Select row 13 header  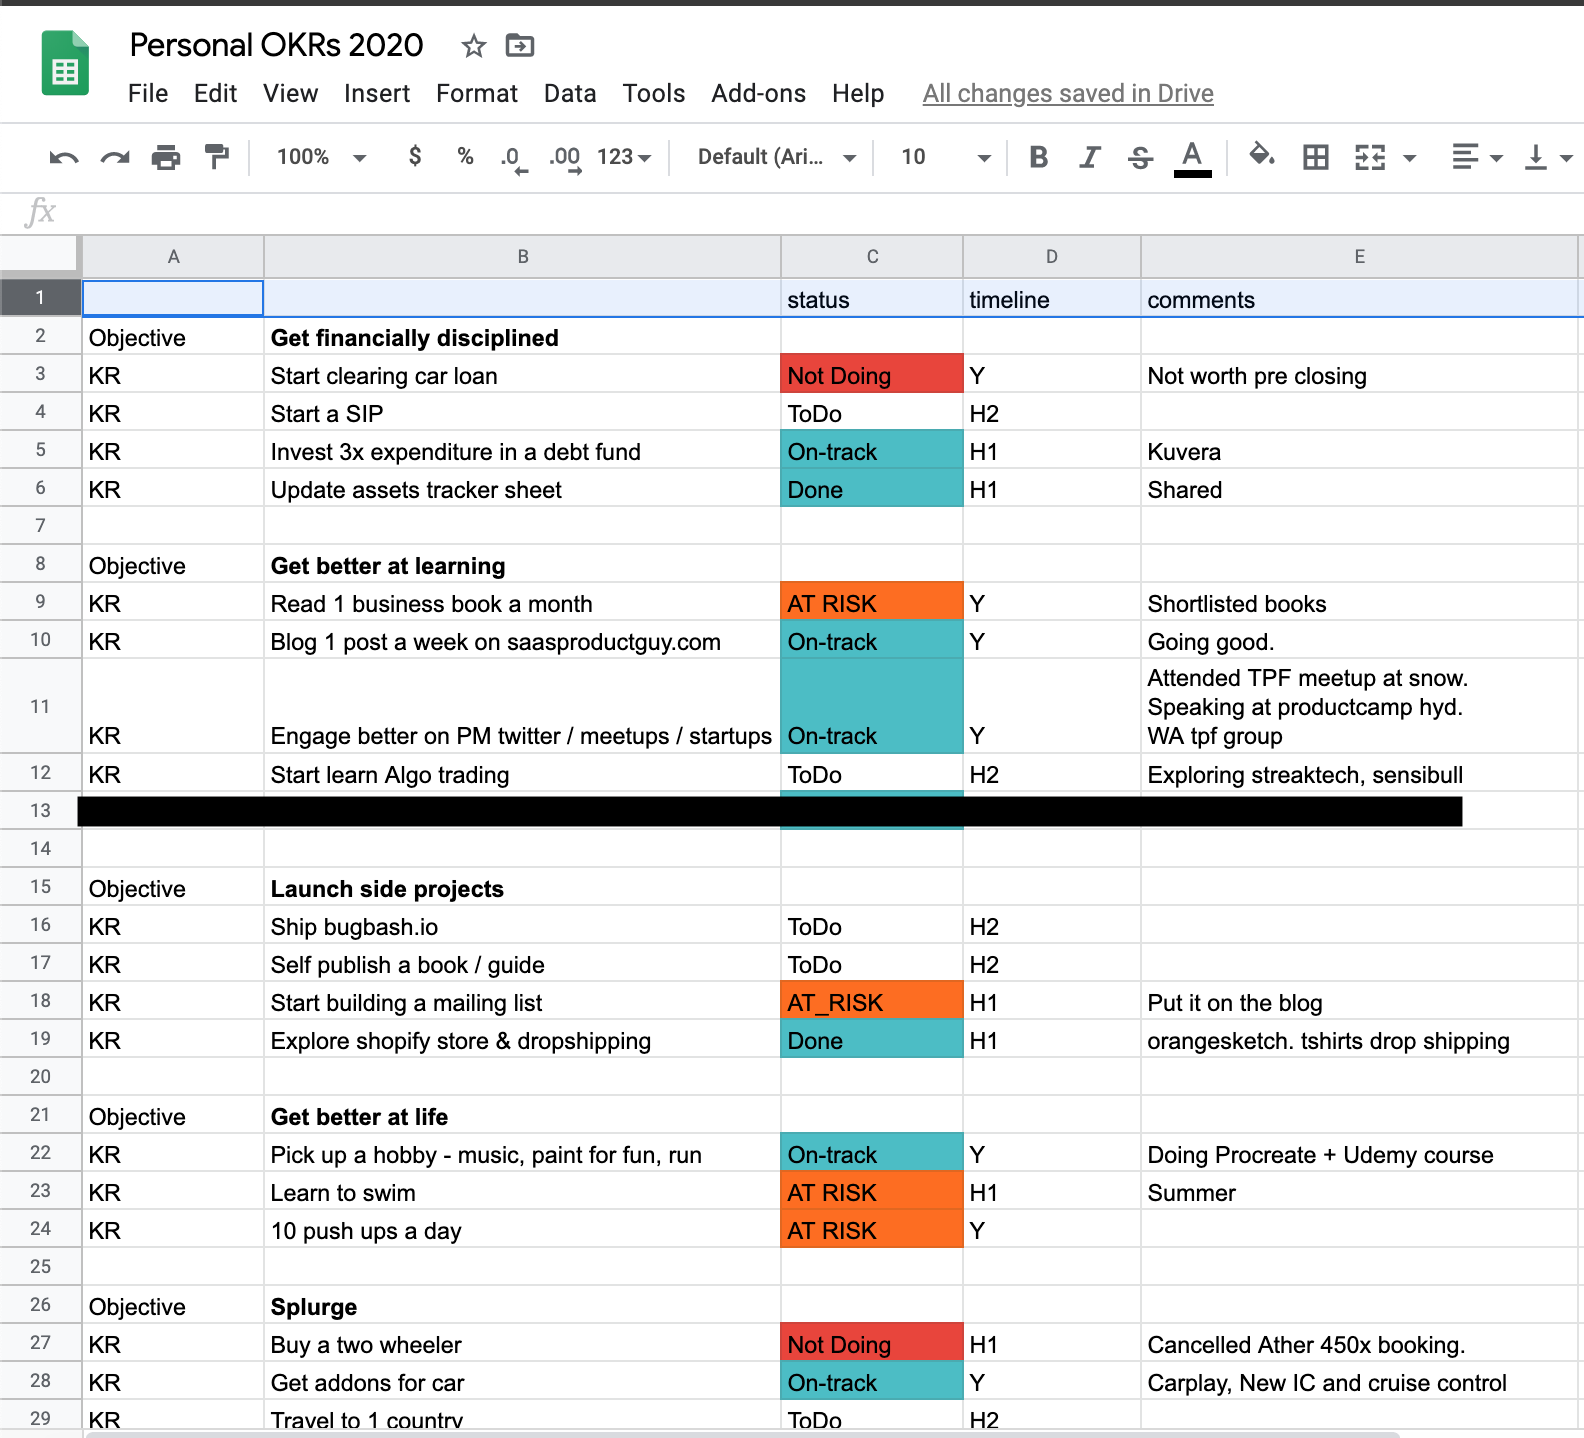40,810
